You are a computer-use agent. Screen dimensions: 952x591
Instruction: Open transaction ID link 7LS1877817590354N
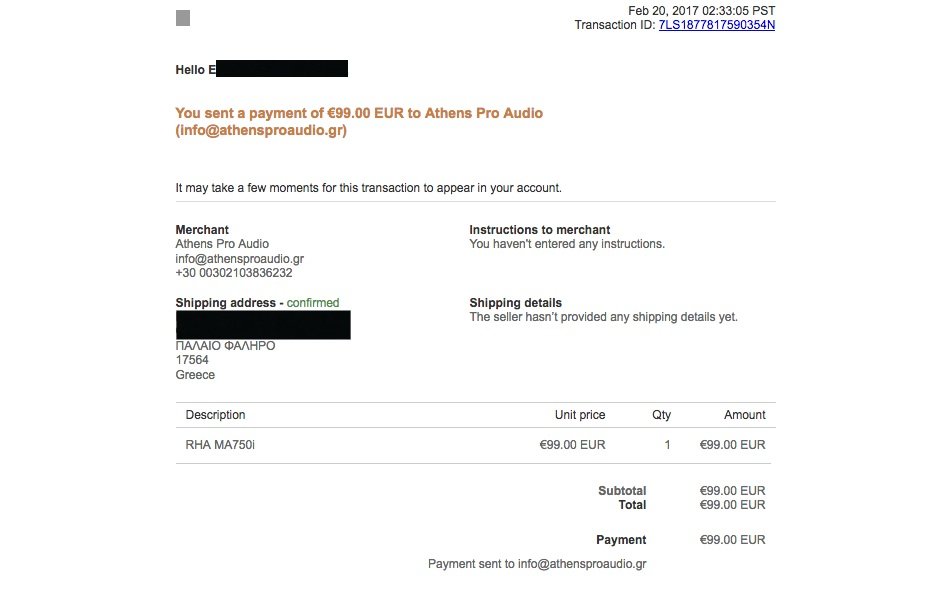click(x=716, y=25)
